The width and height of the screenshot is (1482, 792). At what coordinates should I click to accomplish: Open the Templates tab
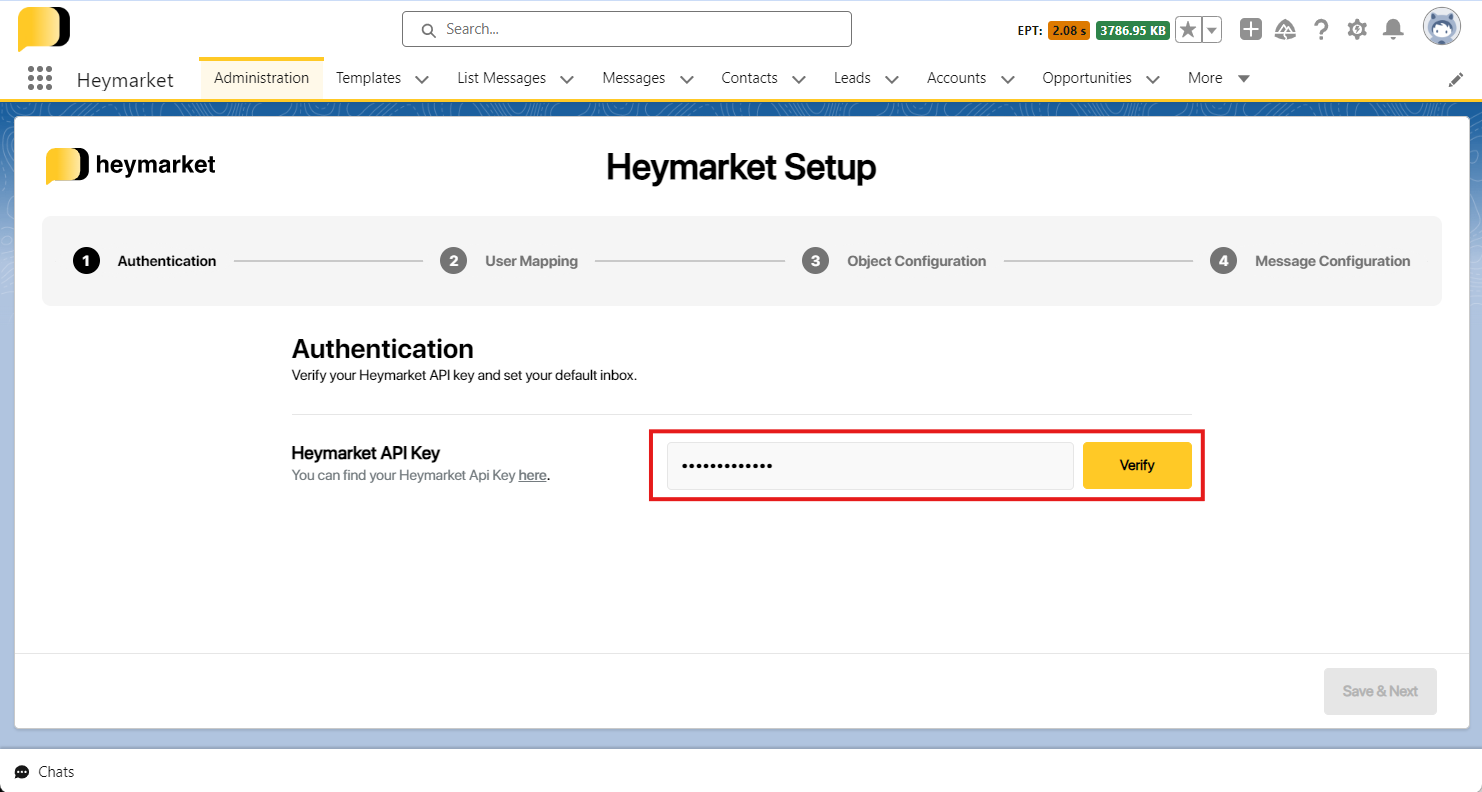[x=368, y=78]
